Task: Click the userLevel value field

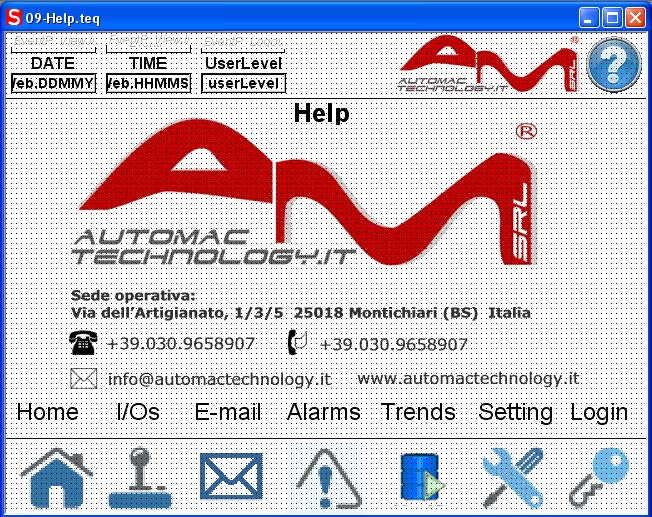Action: point(244,83)
